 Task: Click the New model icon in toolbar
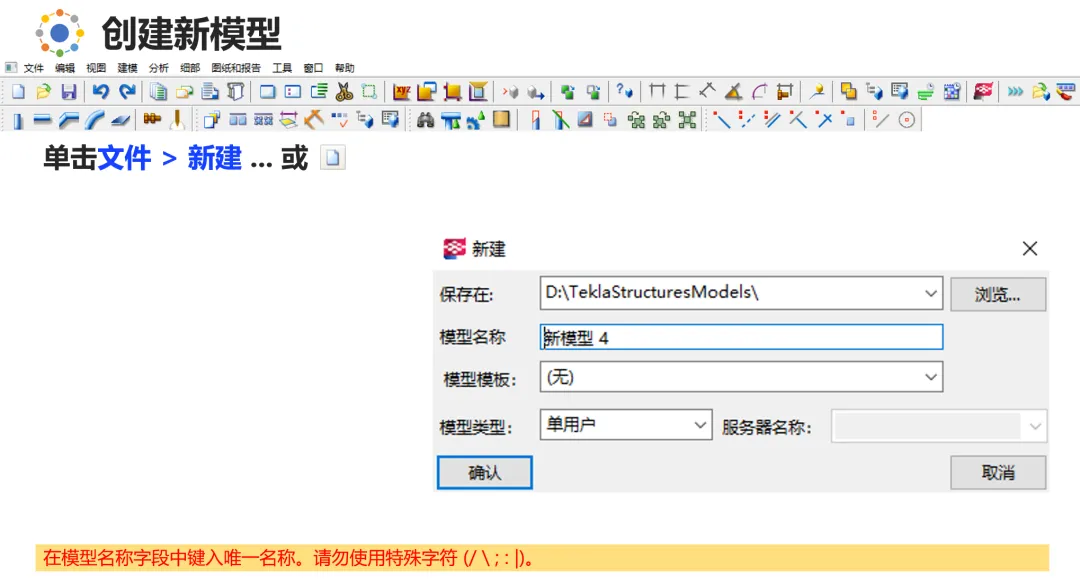[19, 92]
